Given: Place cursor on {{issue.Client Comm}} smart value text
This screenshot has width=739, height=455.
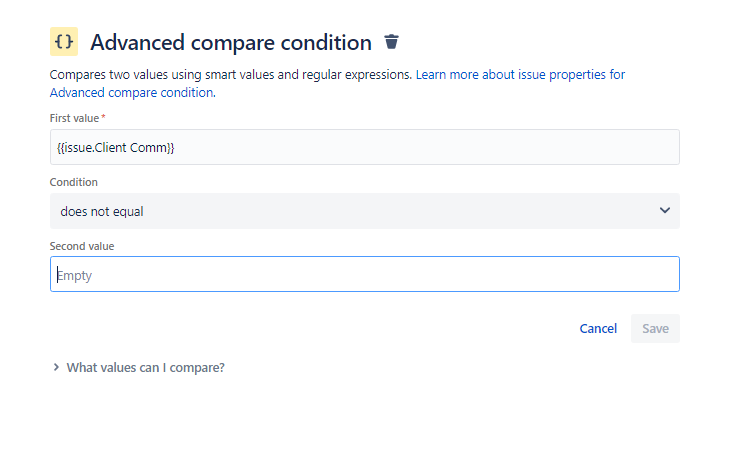Looking at the screenshot, I should (x=115, y=148).
